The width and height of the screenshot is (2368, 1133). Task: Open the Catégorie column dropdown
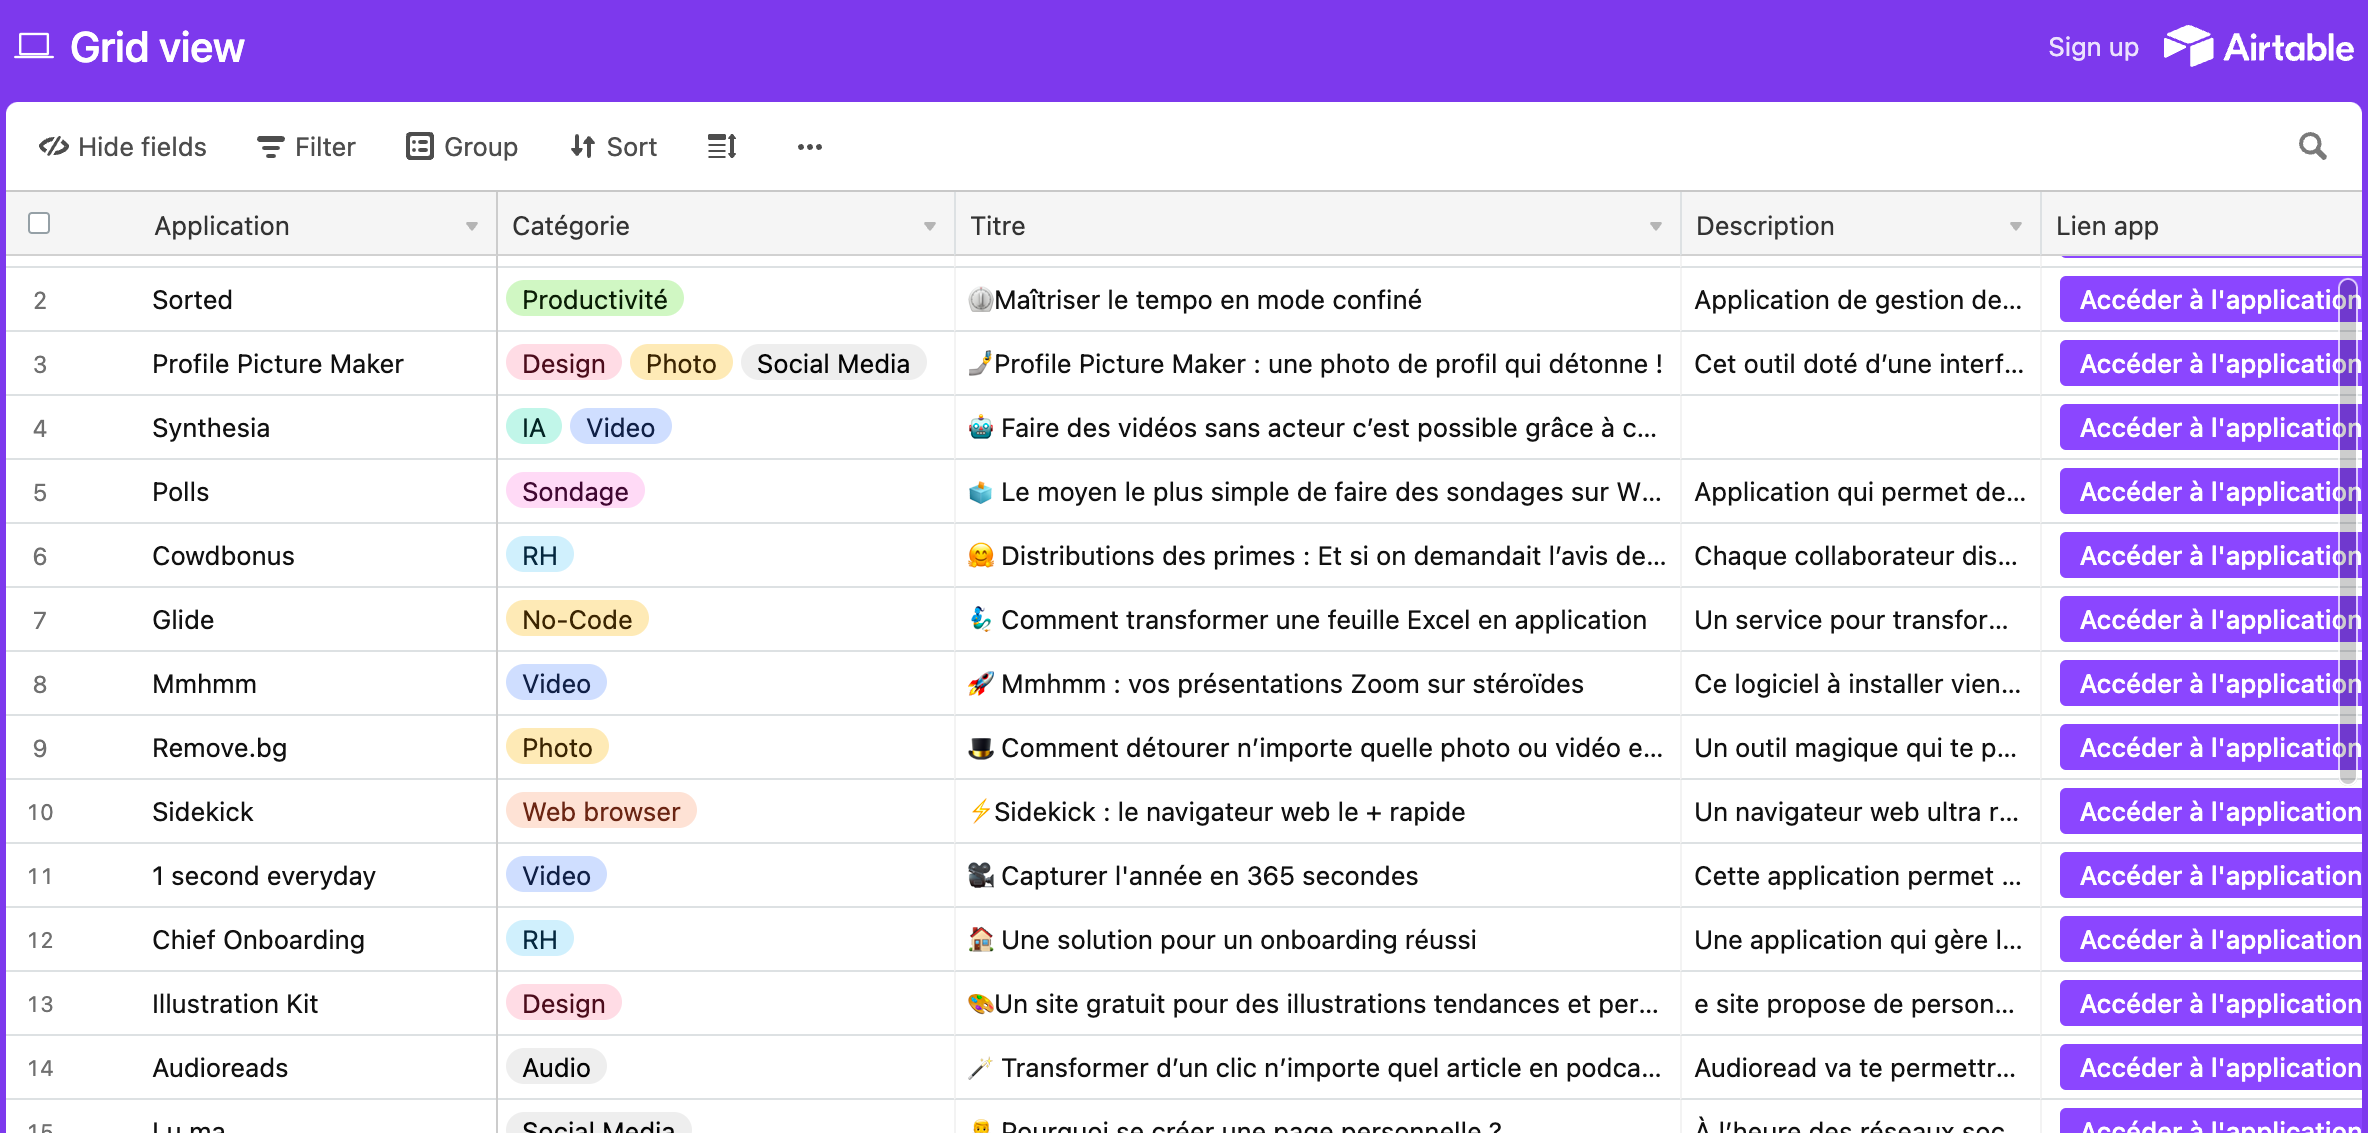928,226
